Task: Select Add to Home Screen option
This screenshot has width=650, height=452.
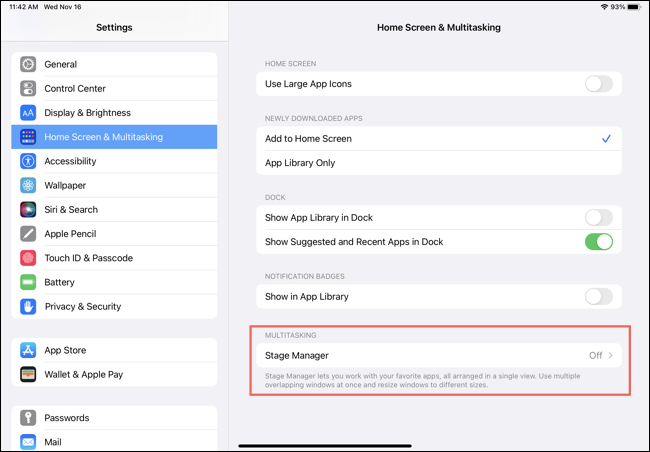Action: pos(439,139)
